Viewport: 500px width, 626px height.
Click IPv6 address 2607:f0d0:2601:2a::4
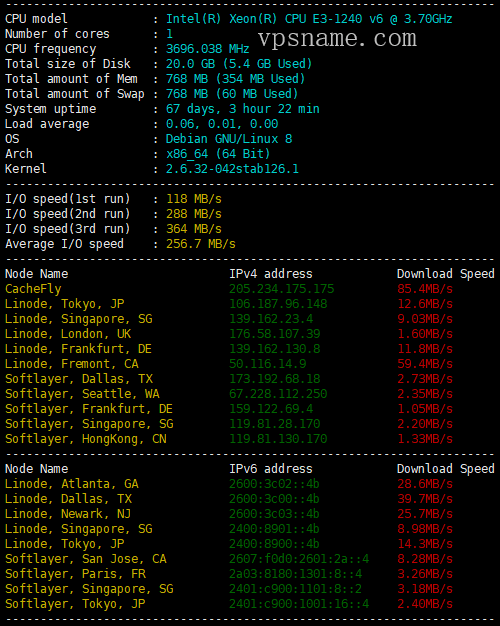tap(299, 559)
